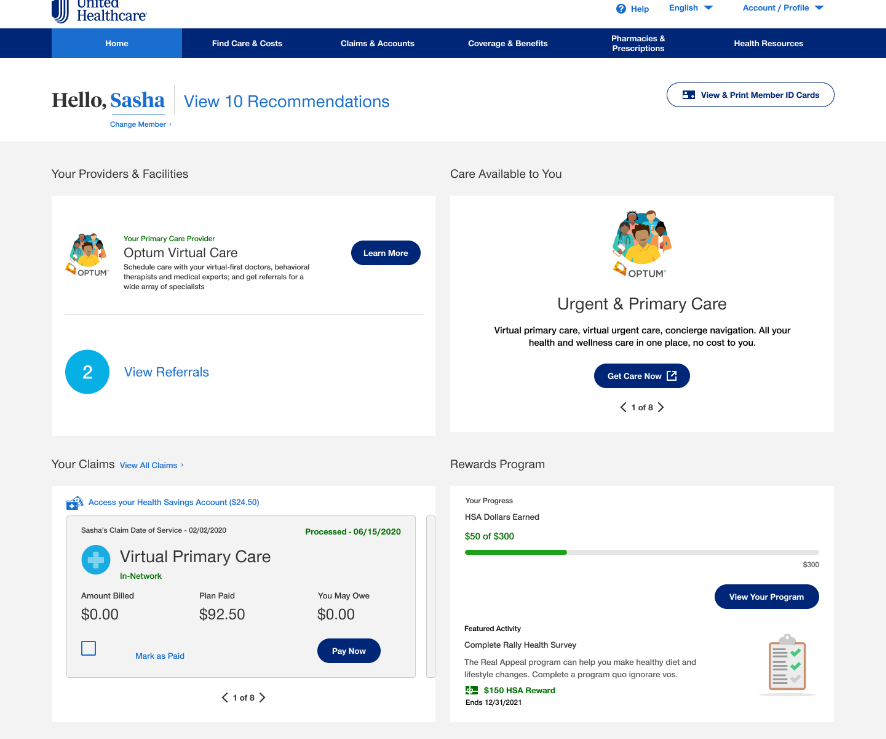Click the ID card icon in View & Print button
The width and height of the screenshot is (886, 739).
click(689, 95)
